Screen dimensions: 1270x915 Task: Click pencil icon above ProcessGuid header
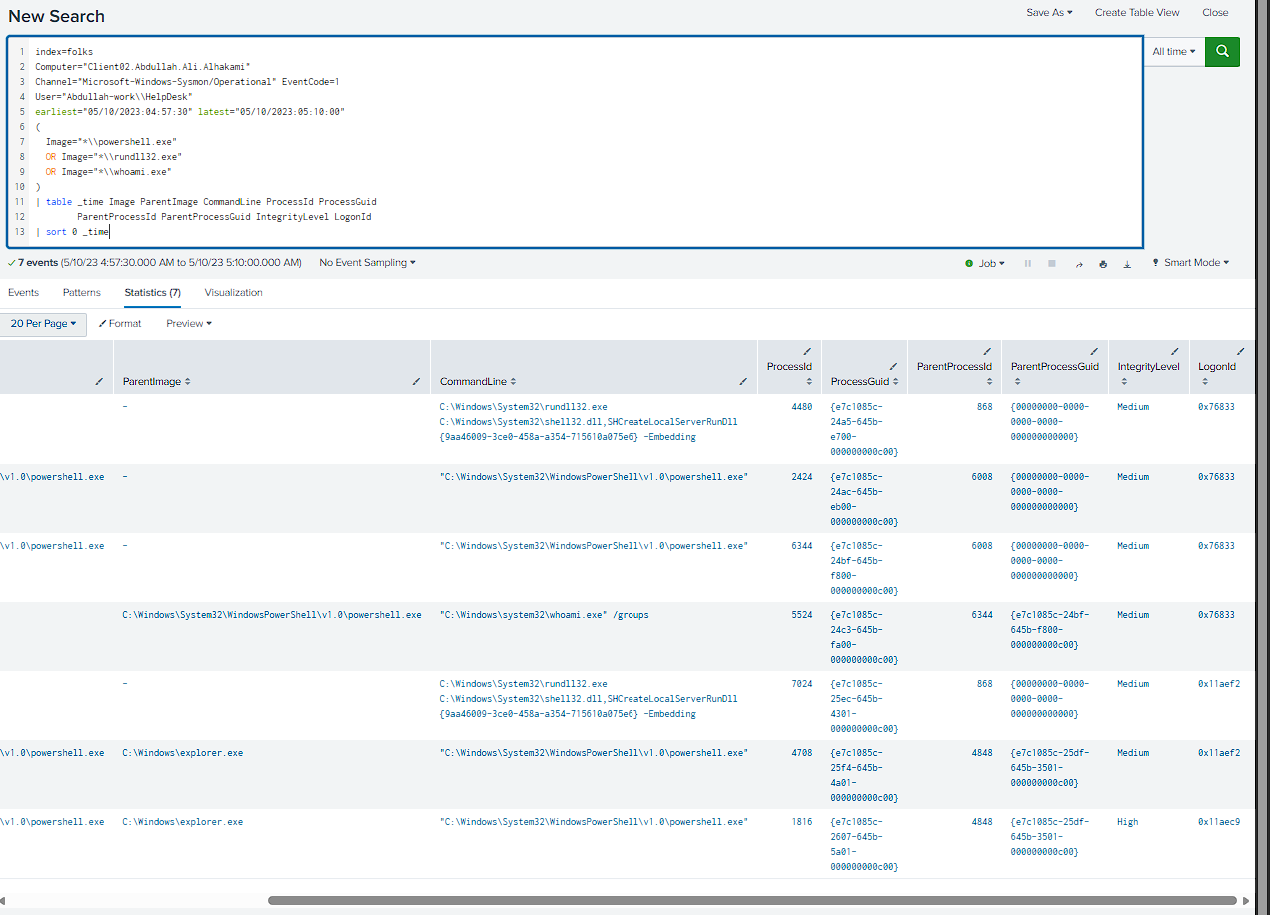tap(893, 367)
